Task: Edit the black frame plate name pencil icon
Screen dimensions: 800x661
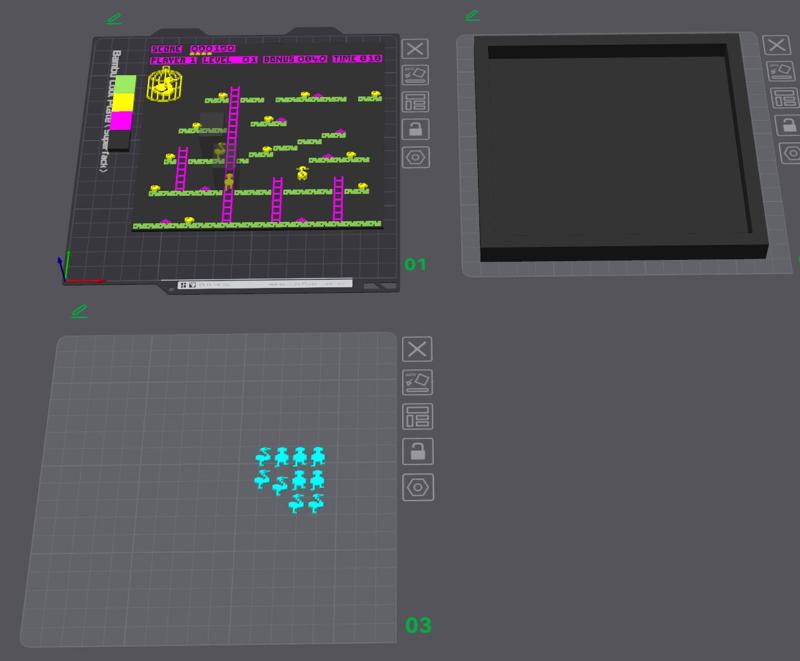Action: (472, 16)
